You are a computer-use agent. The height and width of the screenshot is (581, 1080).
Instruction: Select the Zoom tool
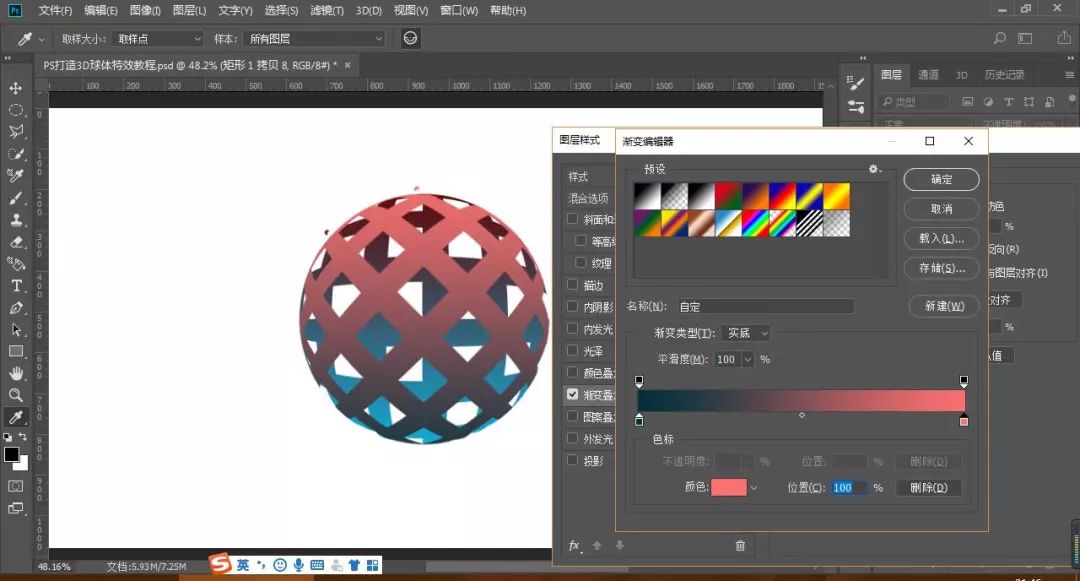16,395
